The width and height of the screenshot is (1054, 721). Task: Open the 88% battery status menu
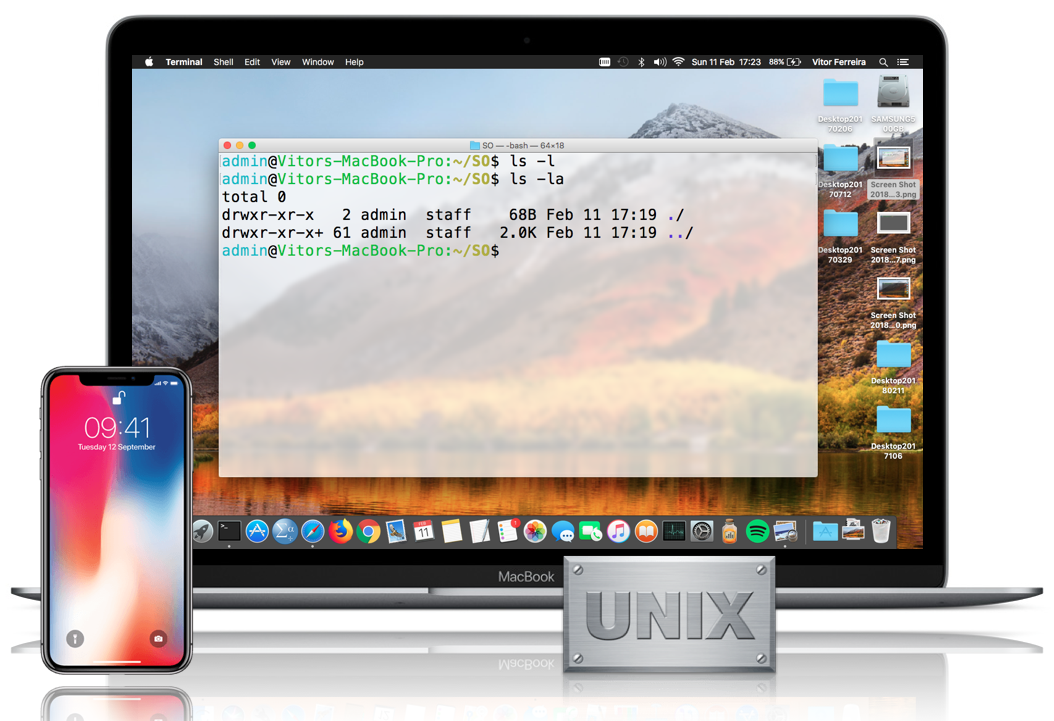pyautogui.click(x=785, y=62)
